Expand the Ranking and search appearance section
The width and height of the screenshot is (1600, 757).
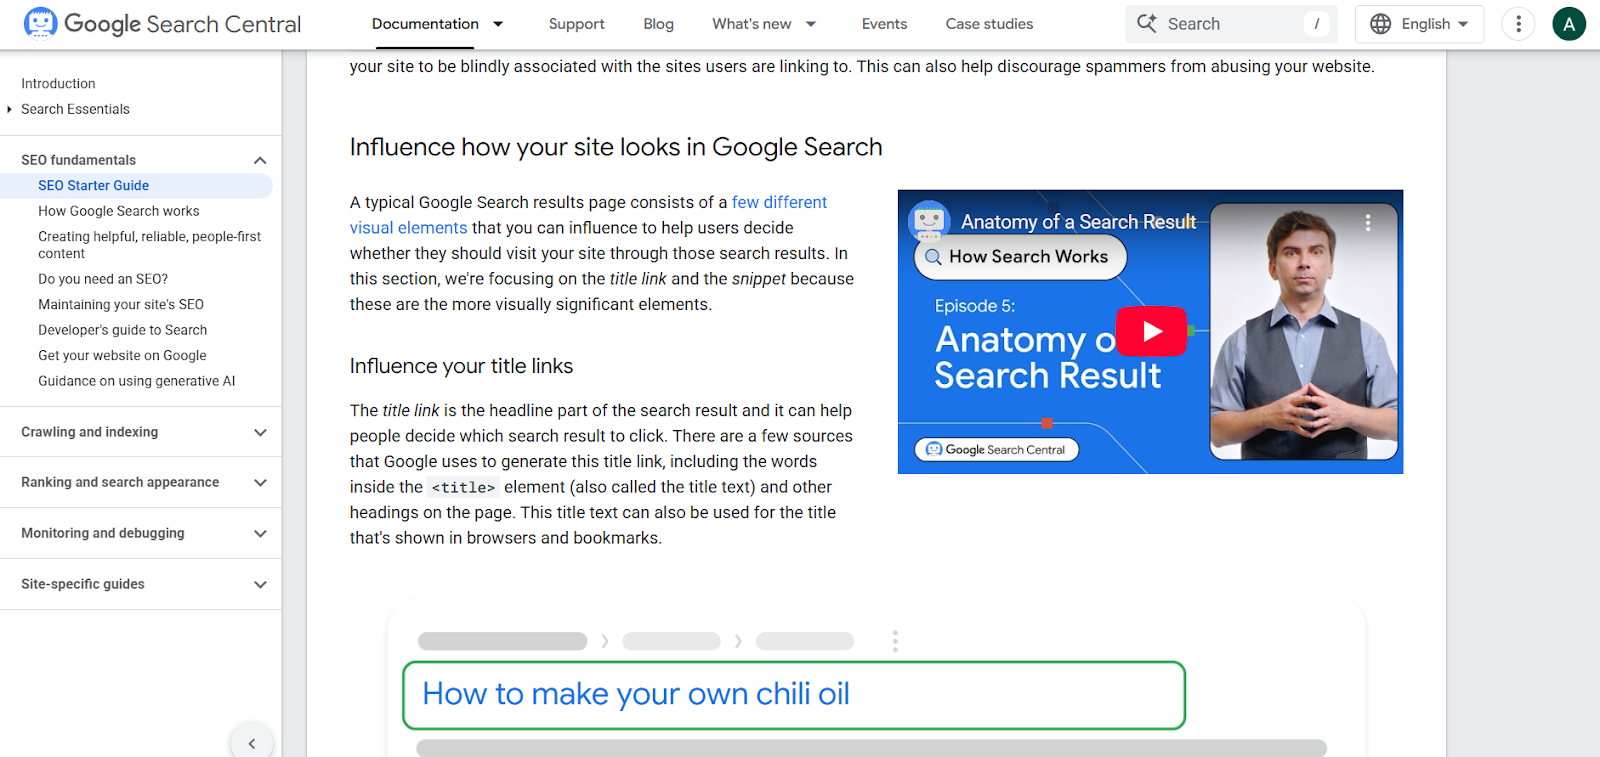pos(260,482)
